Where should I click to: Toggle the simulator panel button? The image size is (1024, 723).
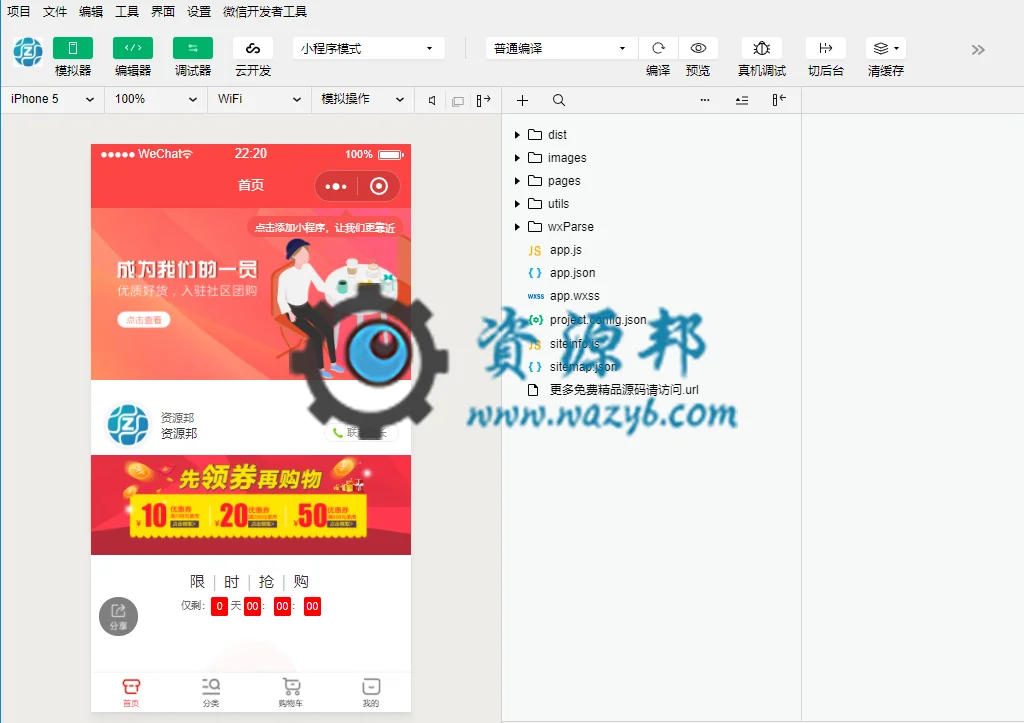pos(72,48)
